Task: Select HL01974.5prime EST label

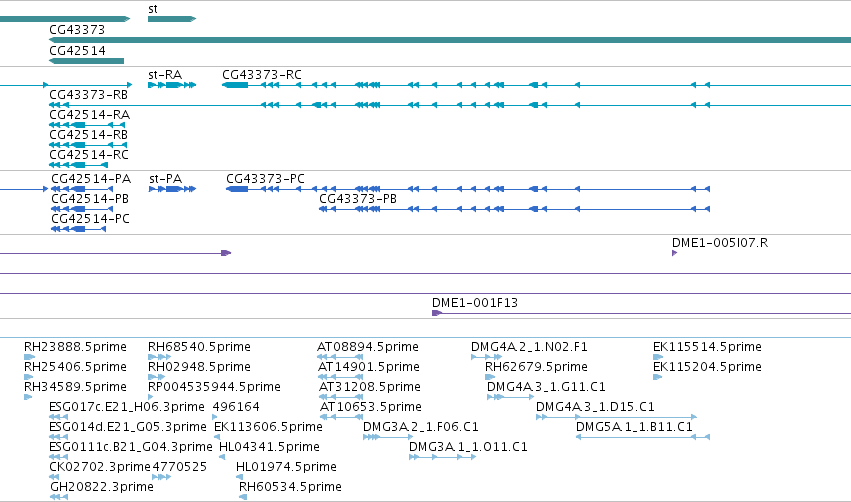Action: pos(286,467)
